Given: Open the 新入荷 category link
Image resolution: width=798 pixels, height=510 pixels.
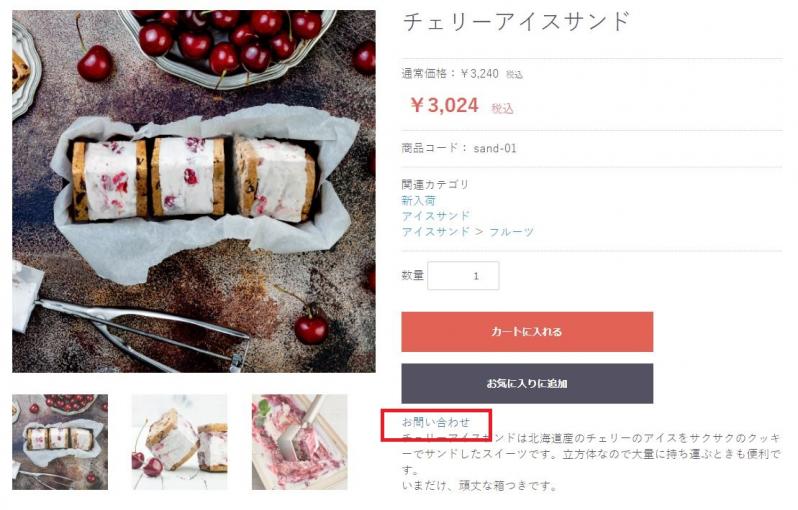Looking at the screenshot, I should [418, 200].
